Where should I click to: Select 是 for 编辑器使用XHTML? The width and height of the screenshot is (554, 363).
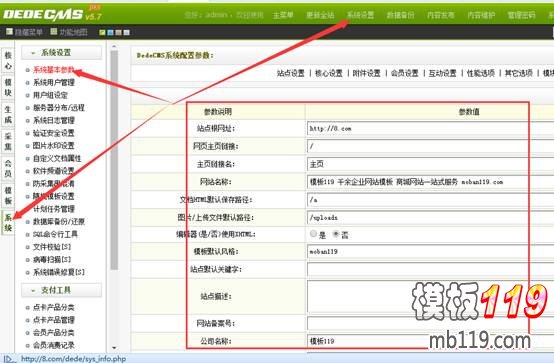pyautogui.click(x=313, y=234)
